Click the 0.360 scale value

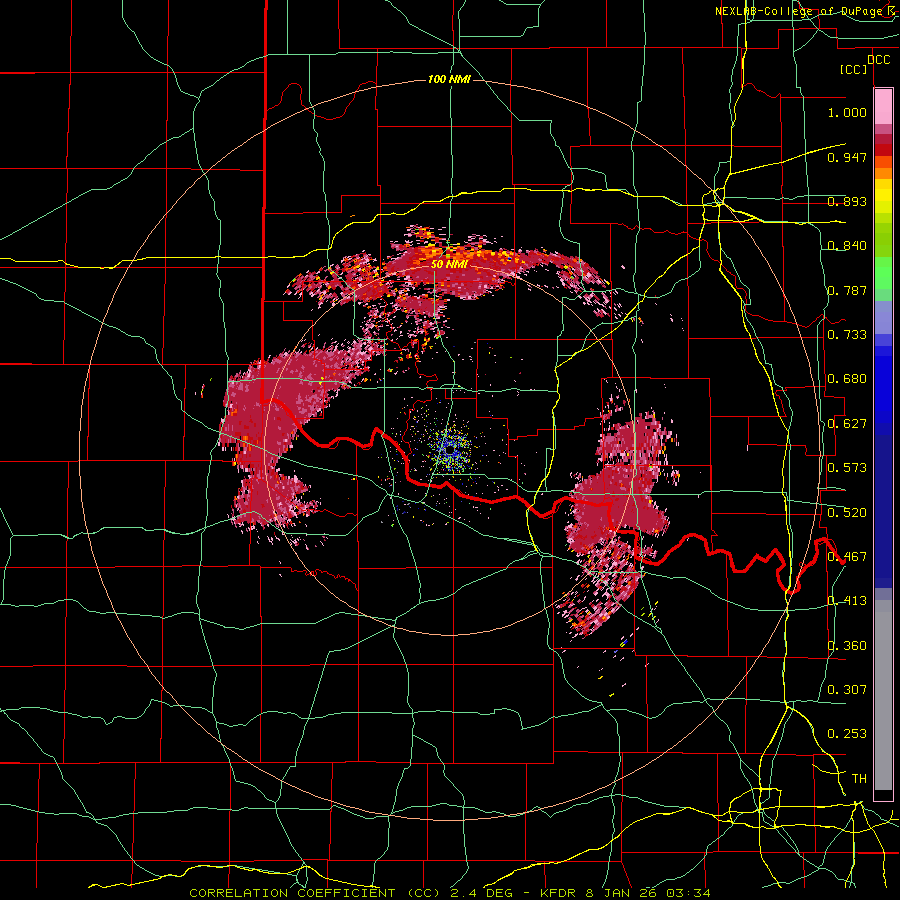[x=847, y=646]
